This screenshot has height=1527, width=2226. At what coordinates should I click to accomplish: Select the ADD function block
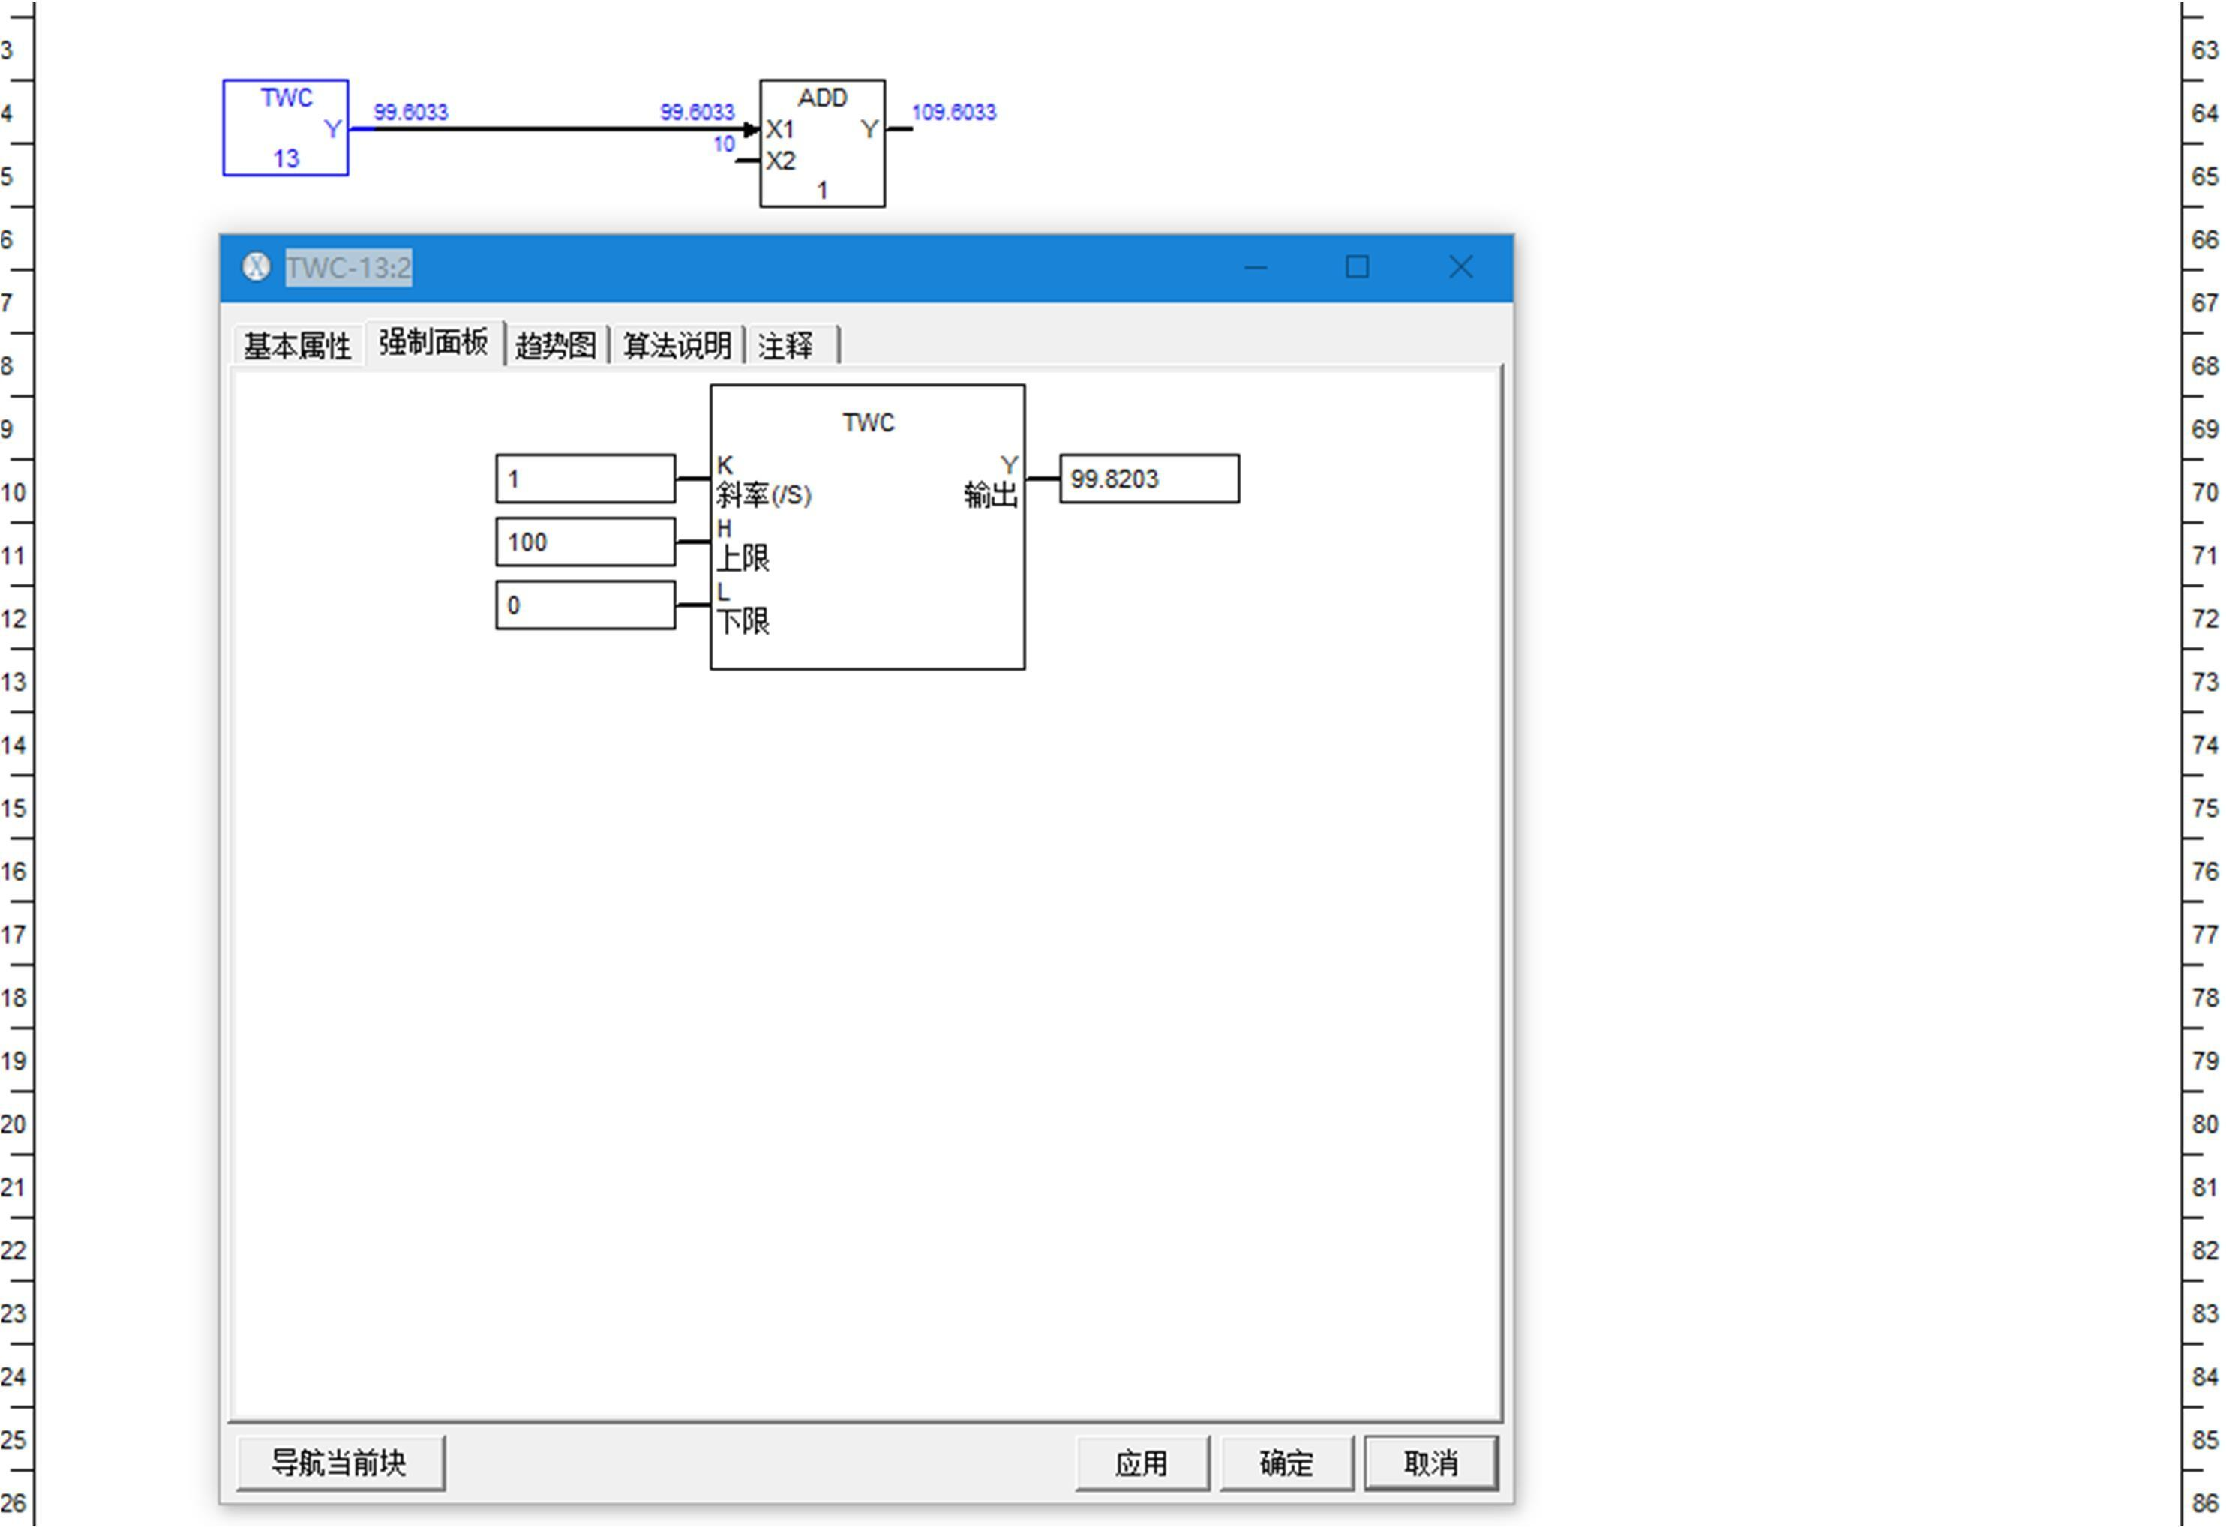click(822, 143)
